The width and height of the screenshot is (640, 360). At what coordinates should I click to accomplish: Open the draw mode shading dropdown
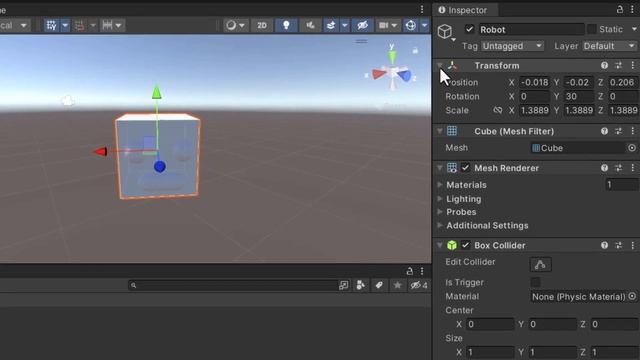click(x=236, y=25)
